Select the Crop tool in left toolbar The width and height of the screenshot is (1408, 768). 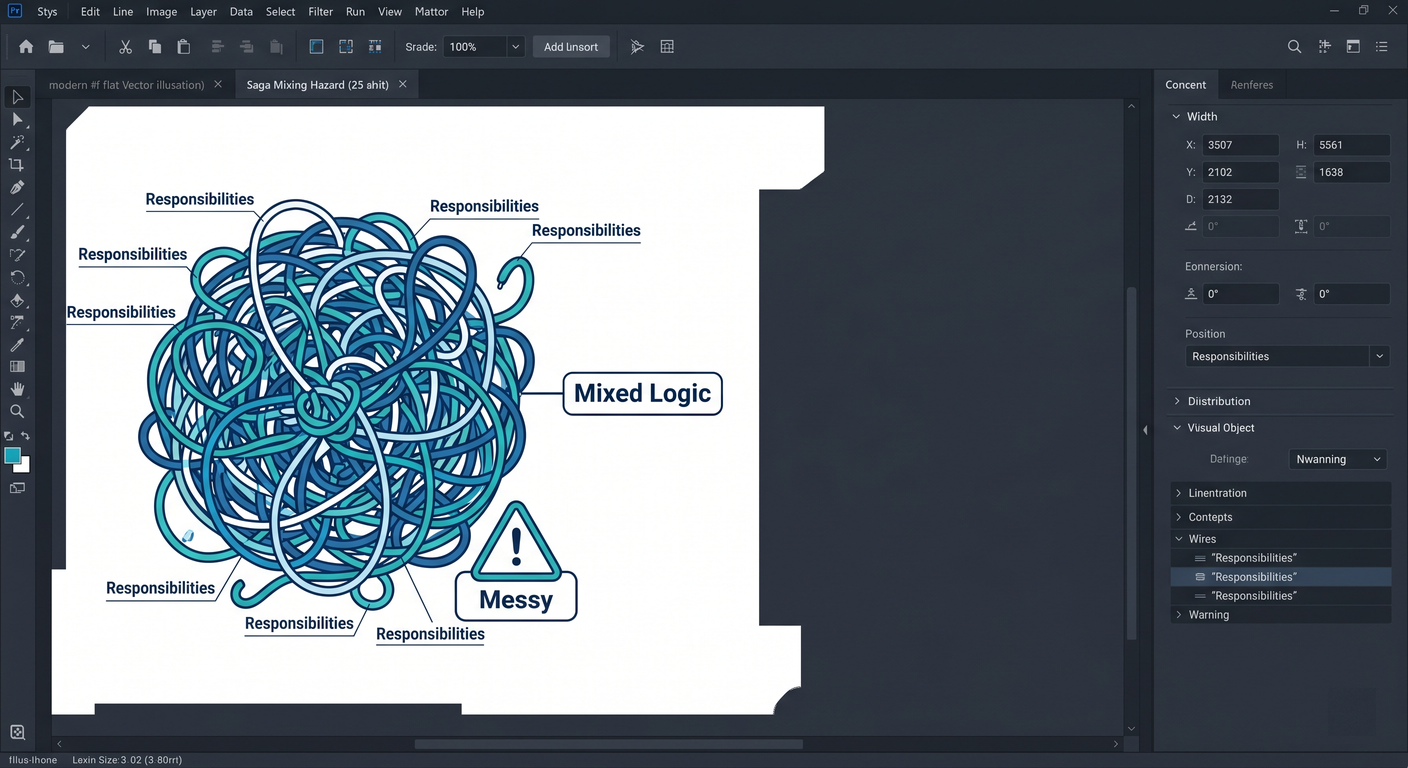[x=17, y=165]
